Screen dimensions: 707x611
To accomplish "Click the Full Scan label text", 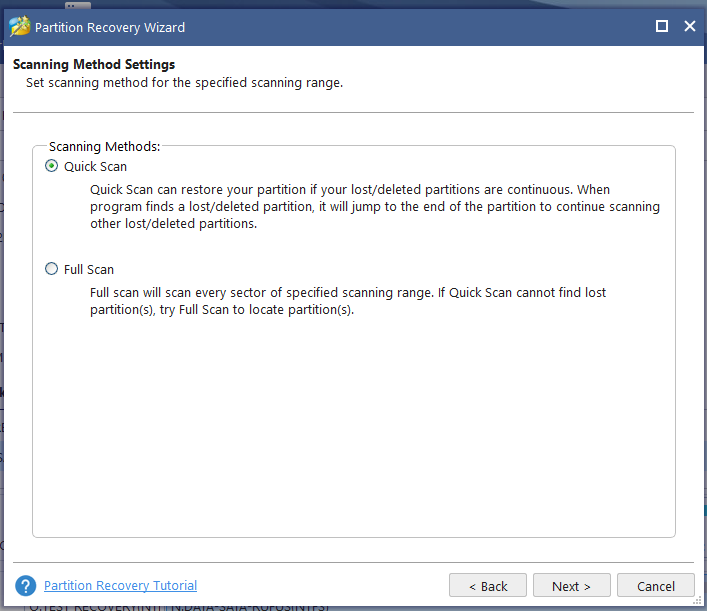I will tap(89, 270).
